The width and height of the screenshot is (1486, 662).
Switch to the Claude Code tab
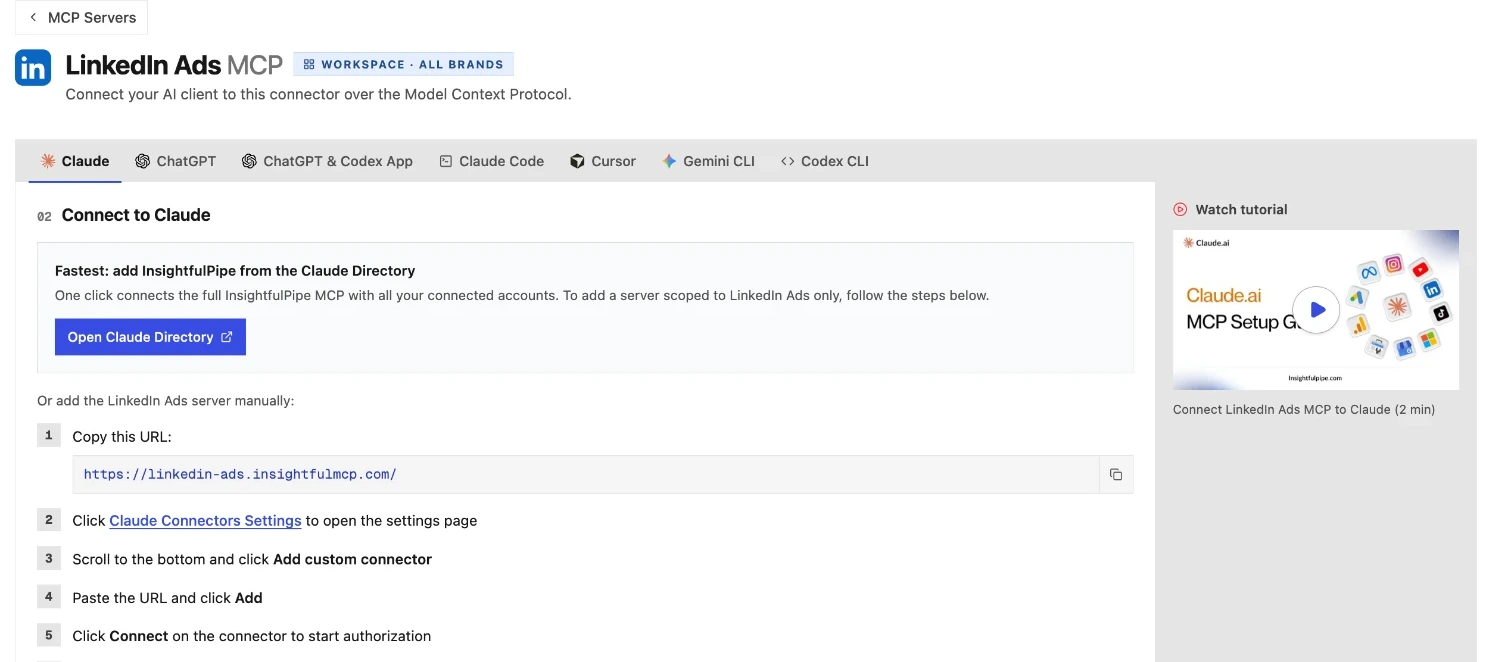[491, 161]
